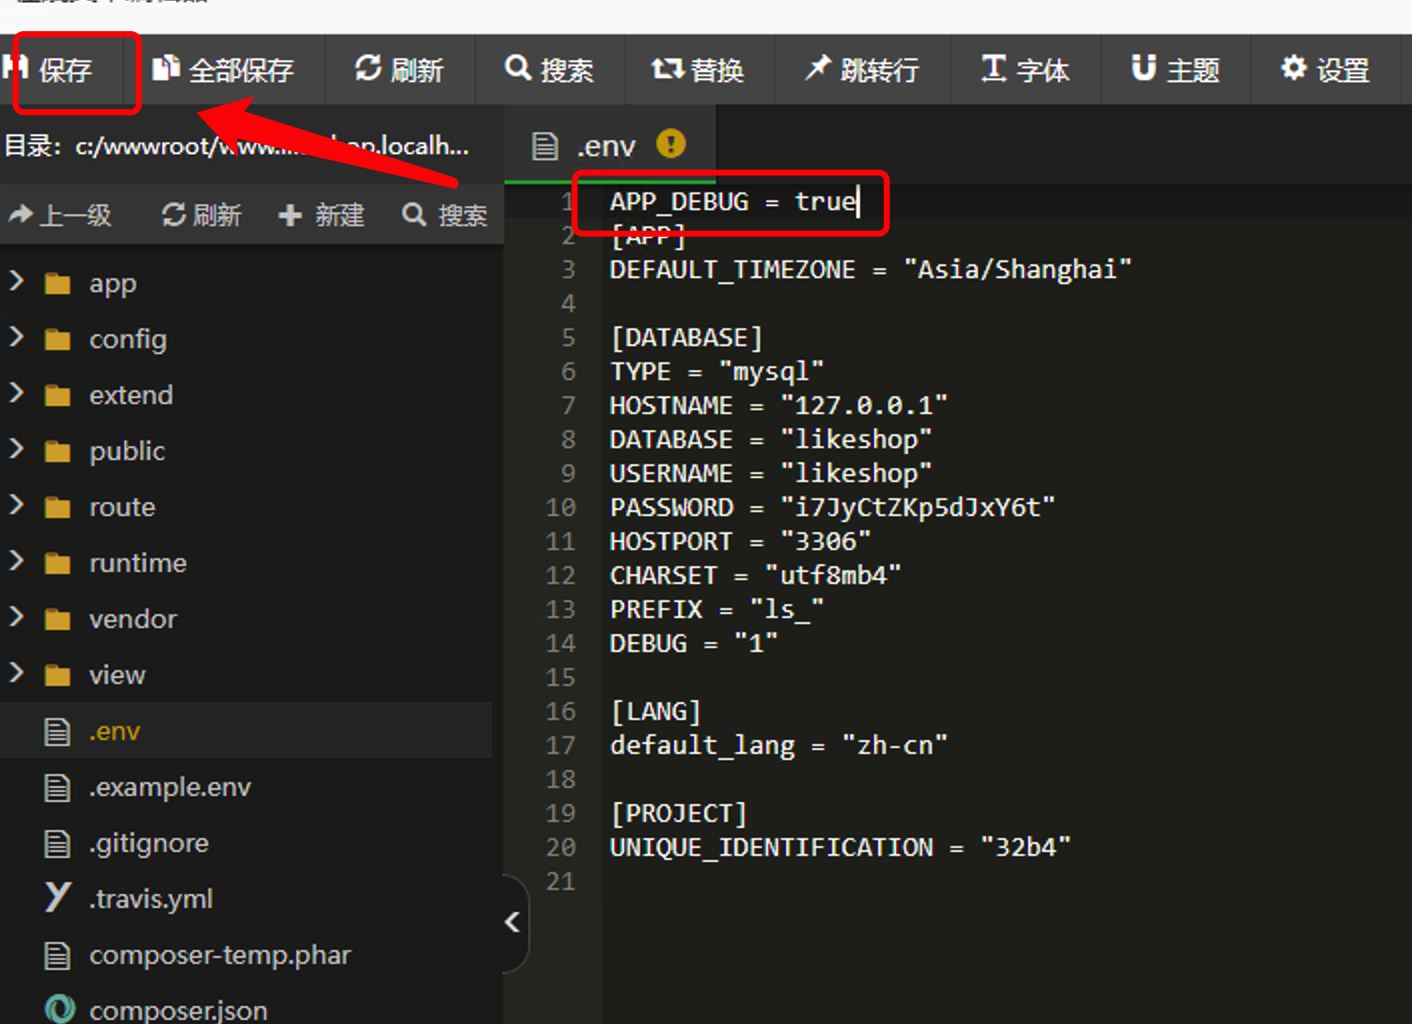Click Save All (全部保存) button
The width and height of the screenshot is (1412, 1024).
(x=223, y=70)
